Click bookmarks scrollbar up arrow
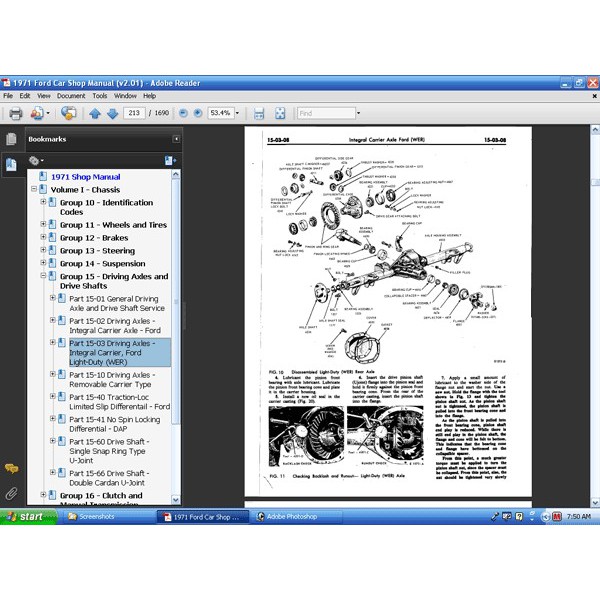The height and width of the screenshot is (600, 600). pyautogui.click(x=176, y=174)
